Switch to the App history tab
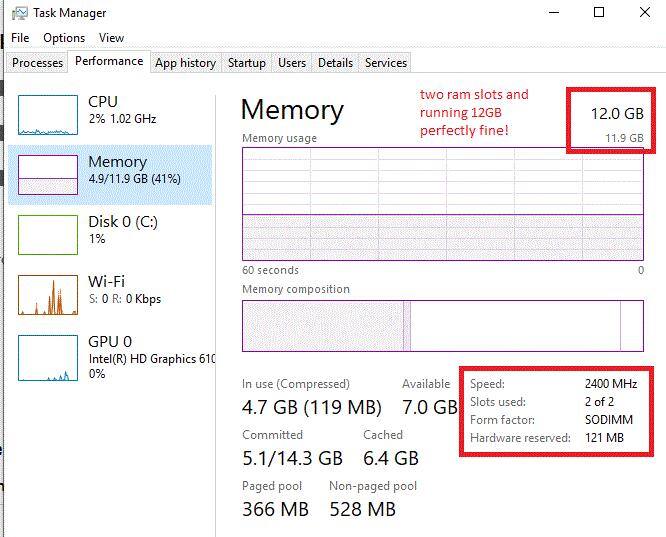The image size is (666, 537). pos(185,63)
